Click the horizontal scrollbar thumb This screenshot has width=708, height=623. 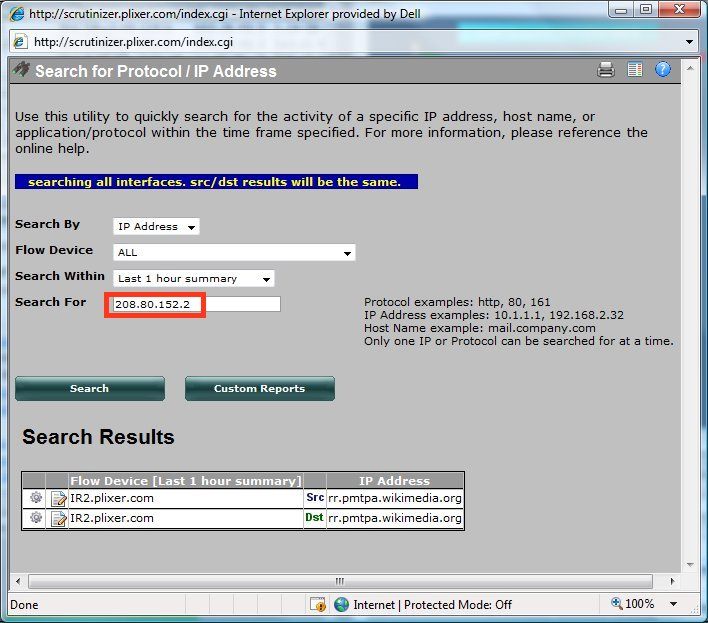pyautogui.click(x=340, y=581)
